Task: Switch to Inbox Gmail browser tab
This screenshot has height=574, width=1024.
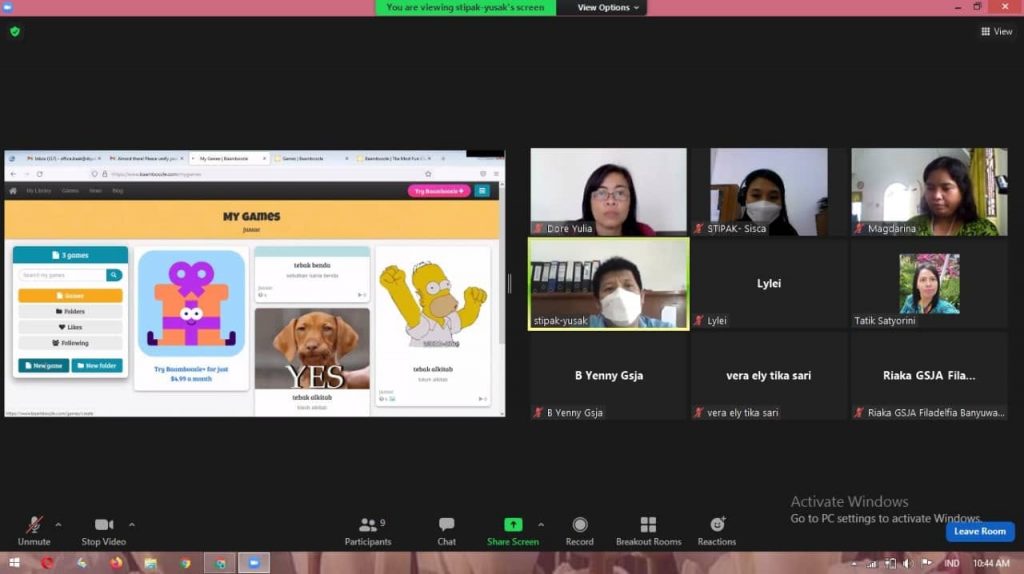Action: (63, 158)
